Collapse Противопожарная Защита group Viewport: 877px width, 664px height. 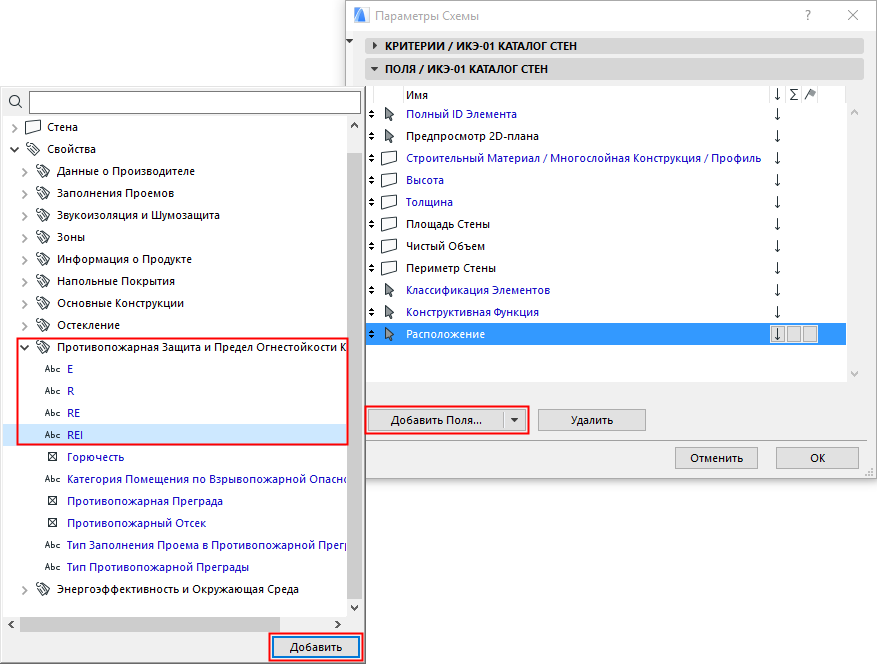(25, 347)
